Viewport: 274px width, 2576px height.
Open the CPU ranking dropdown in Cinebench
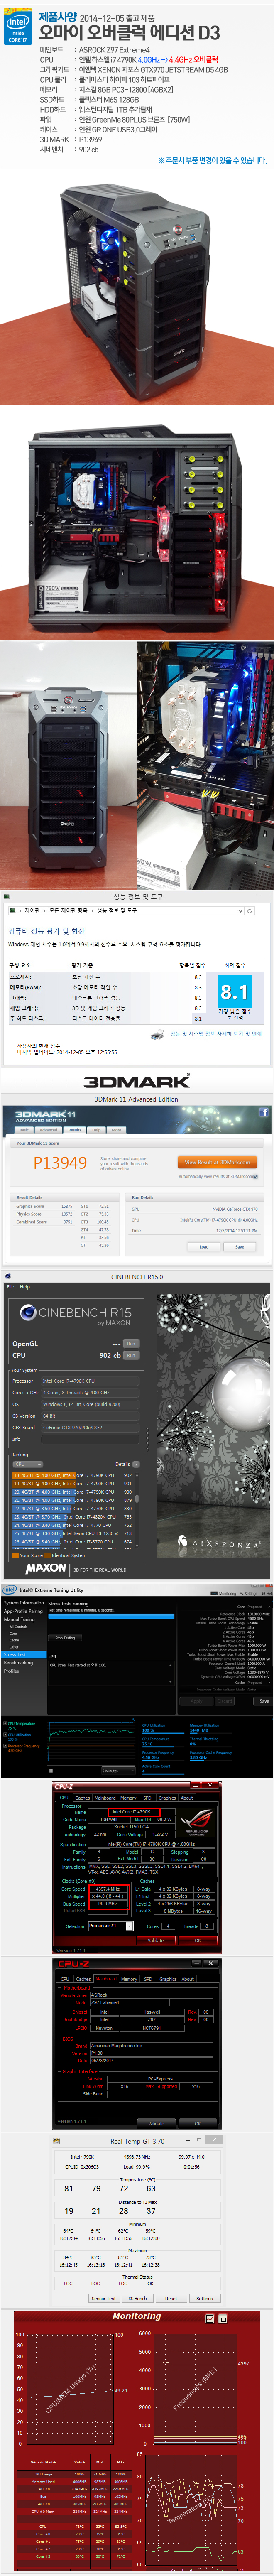27,1465
